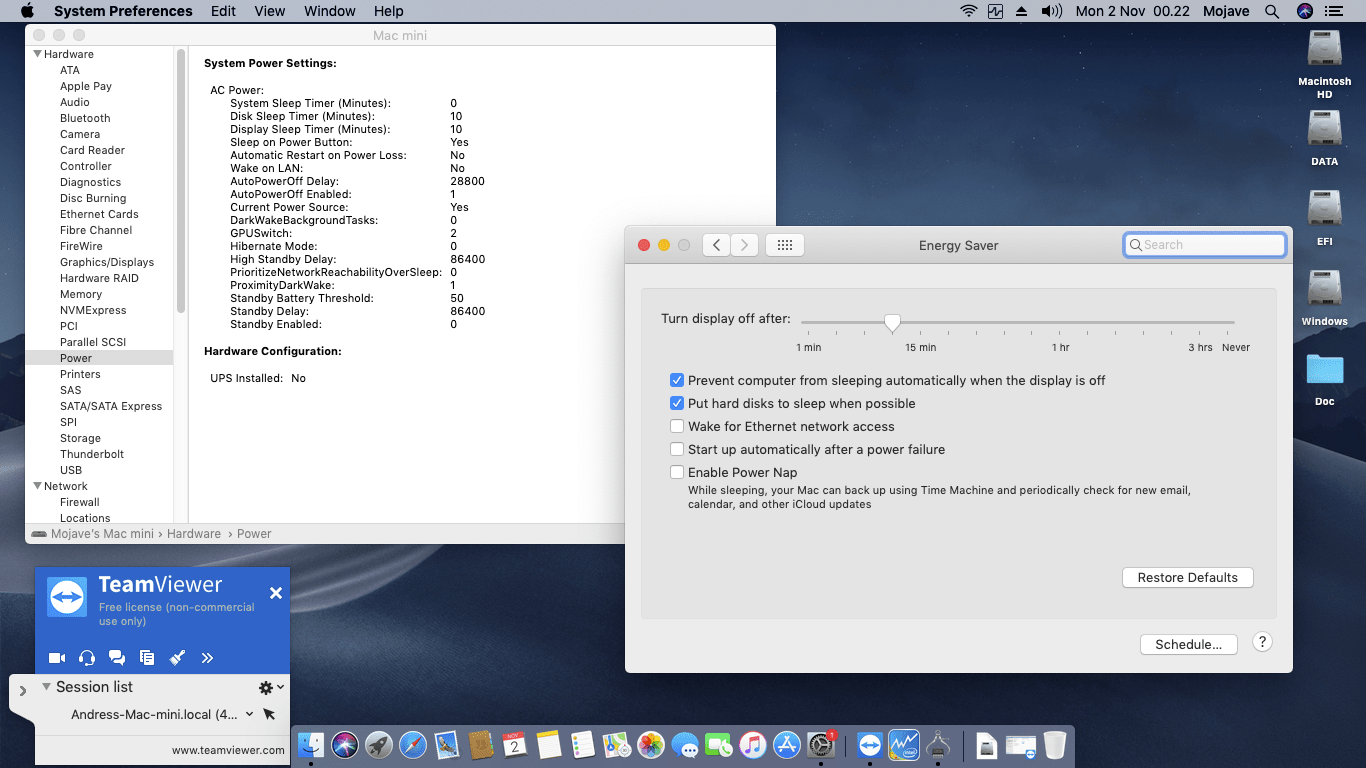1366x768 pixels.
Task: Click the Show All grid icon in Energy Saver
Action: point(785,245)
